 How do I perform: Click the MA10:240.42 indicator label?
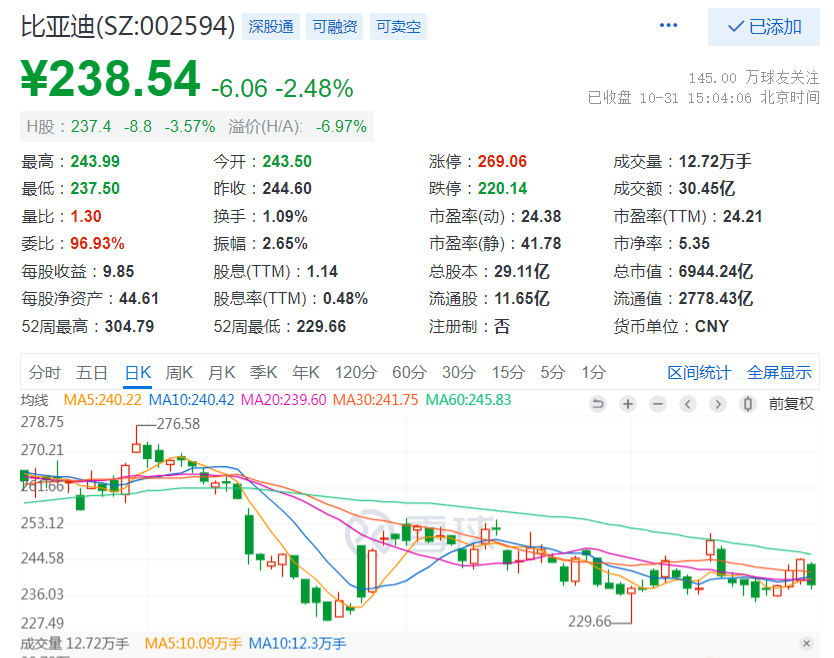191,399
